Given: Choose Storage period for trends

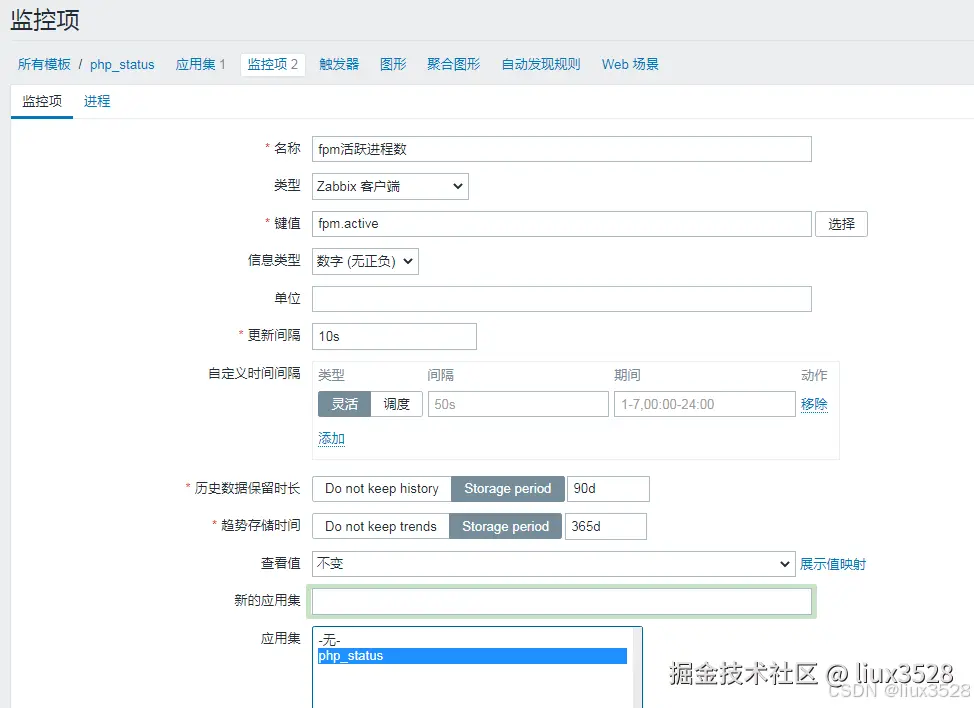Looking at the screenshot, I should (505, 527).
